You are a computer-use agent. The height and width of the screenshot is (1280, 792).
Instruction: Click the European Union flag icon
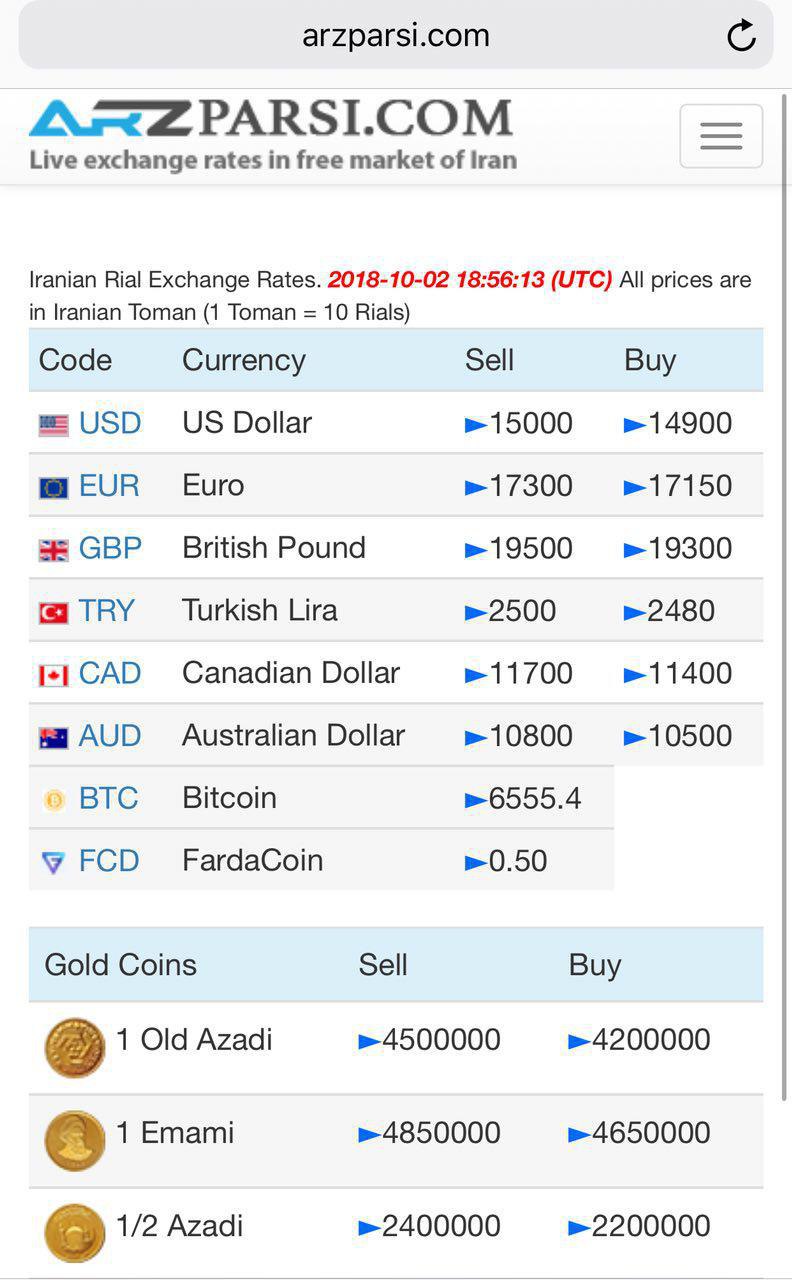pyautogui.click(x=54, y=488)
